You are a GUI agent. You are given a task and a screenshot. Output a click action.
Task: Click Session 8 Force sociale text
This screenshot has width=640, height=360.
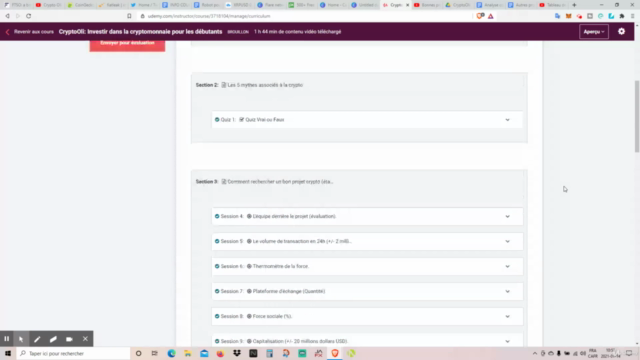click(272, 316)
